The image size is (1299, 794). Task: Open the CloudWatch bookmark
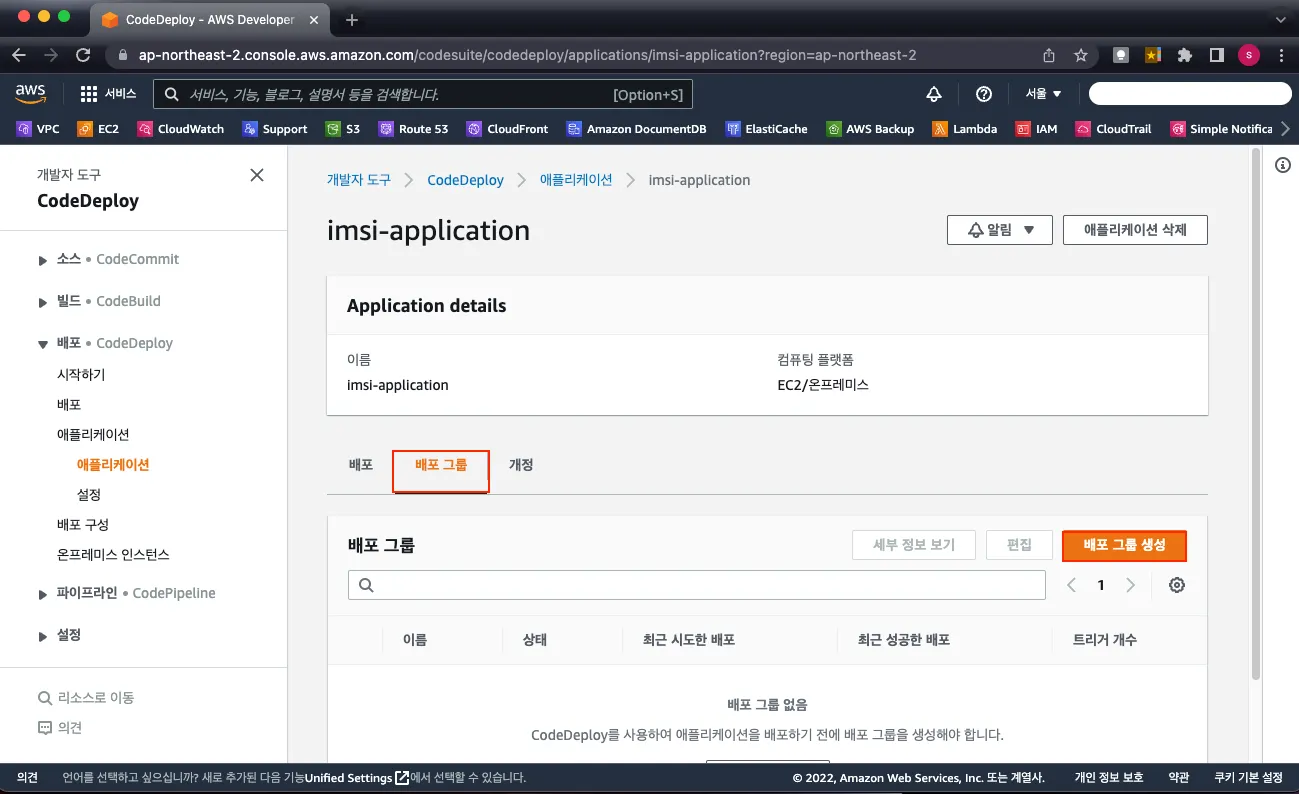tap(181, 129)
